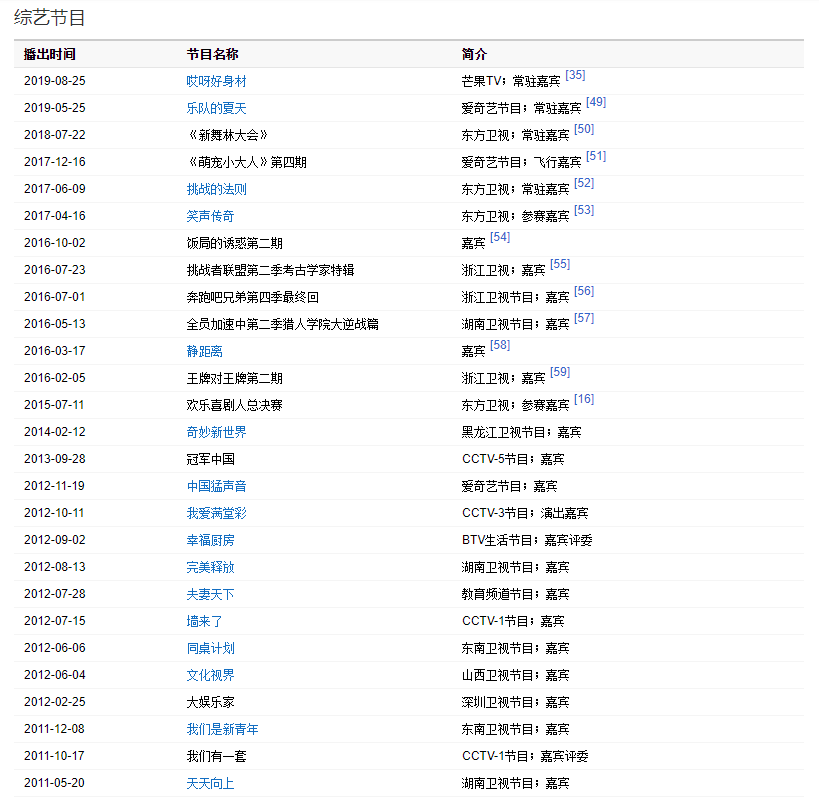Open the 哎呀好身材 program link
Image resolution: width=819 pixels, height=801 pixels.
216,81
